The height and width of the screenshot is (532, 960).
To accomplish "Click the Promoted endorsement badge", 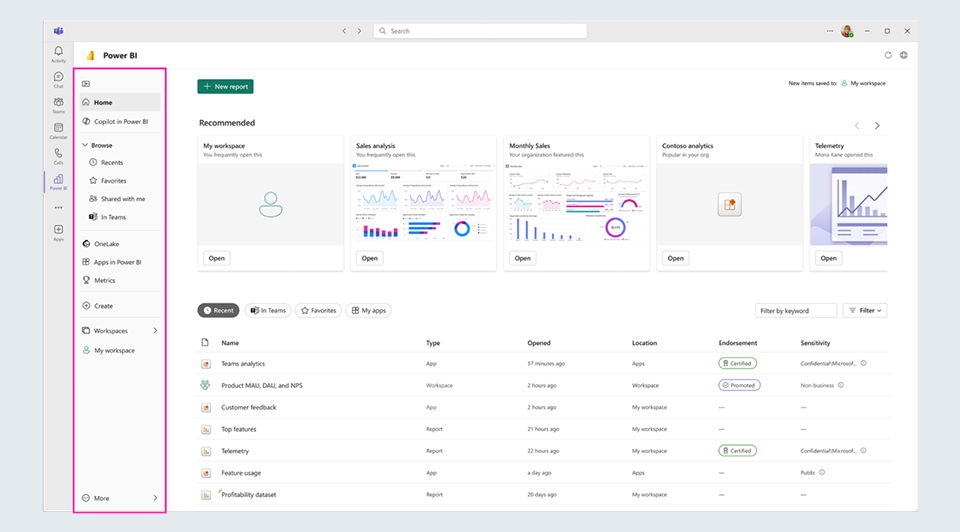I will click(739, 385).
